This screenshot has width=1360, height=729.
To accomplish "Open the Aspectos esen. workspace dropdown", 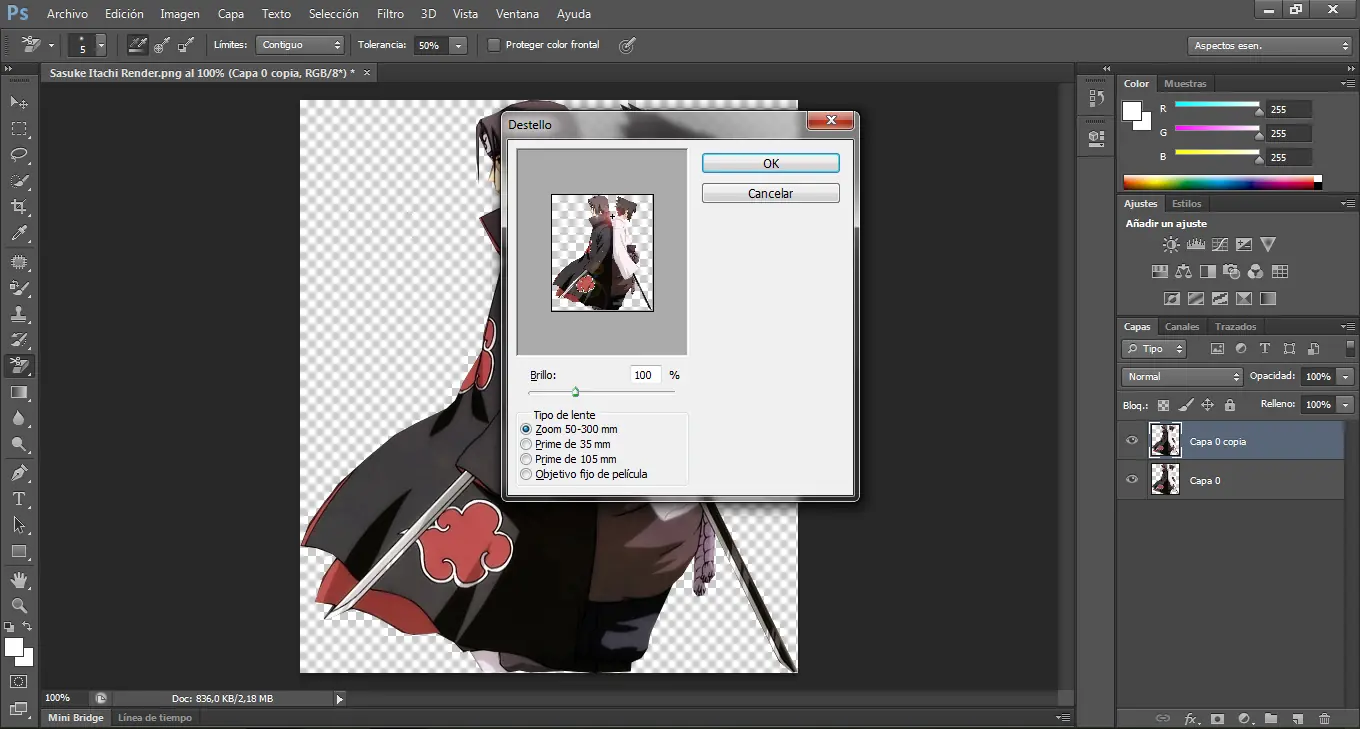I will pos(1270,46).
